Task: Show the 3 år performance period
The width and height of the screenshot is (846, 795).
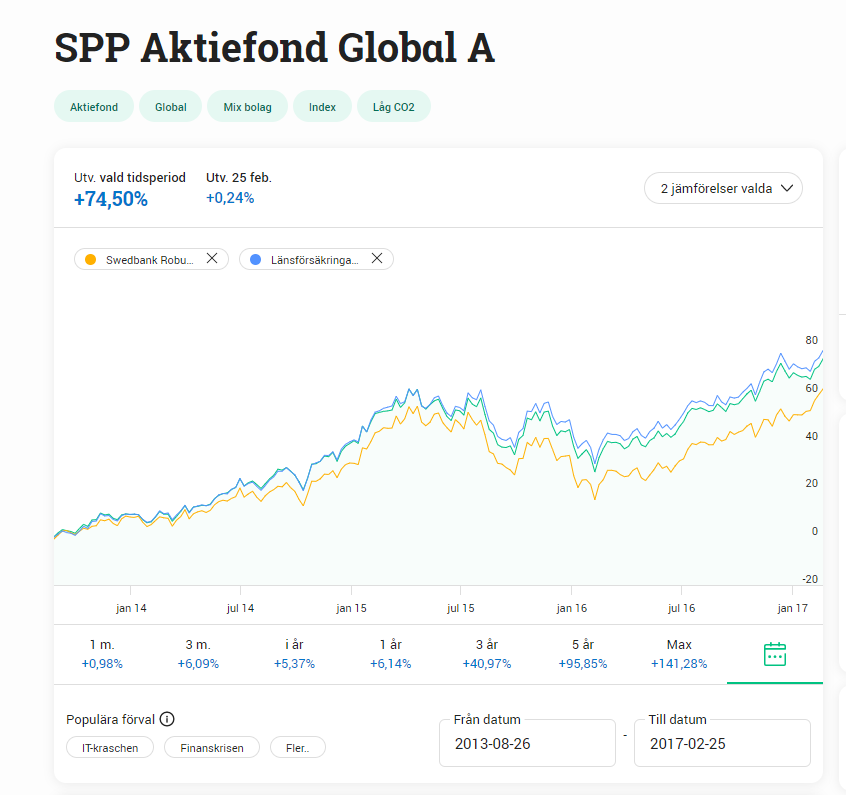Action: [x=487, y=654]
